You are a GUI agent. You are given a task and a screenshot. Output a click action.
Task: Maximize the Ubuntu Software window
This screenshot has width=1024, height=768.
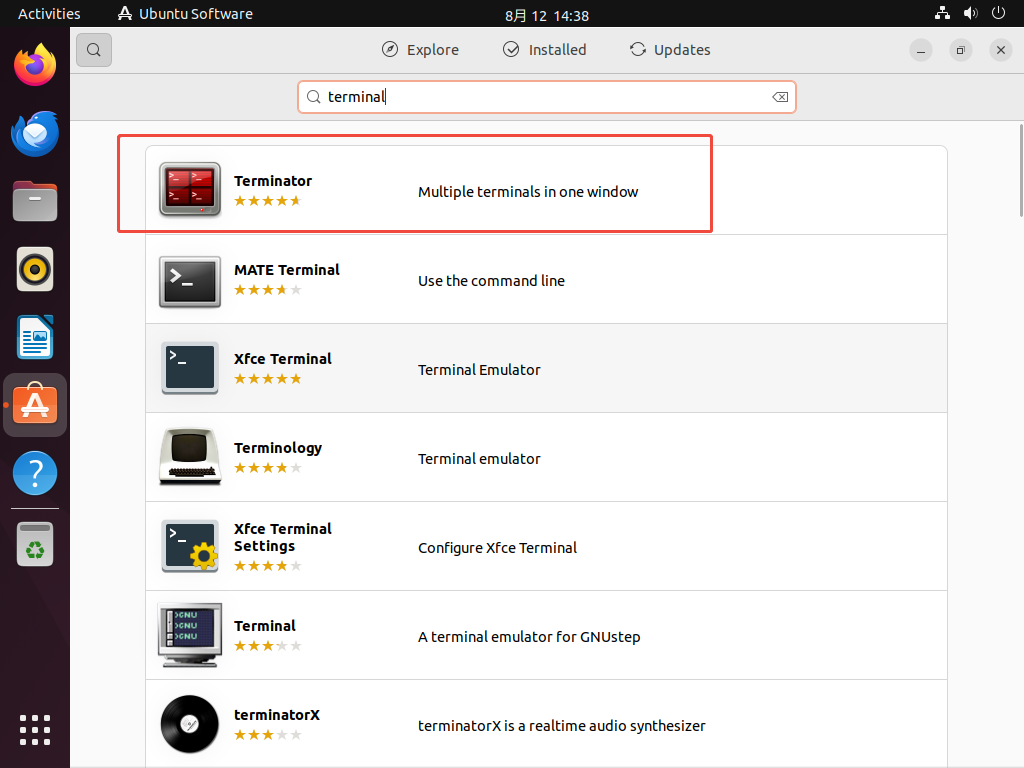961,50
